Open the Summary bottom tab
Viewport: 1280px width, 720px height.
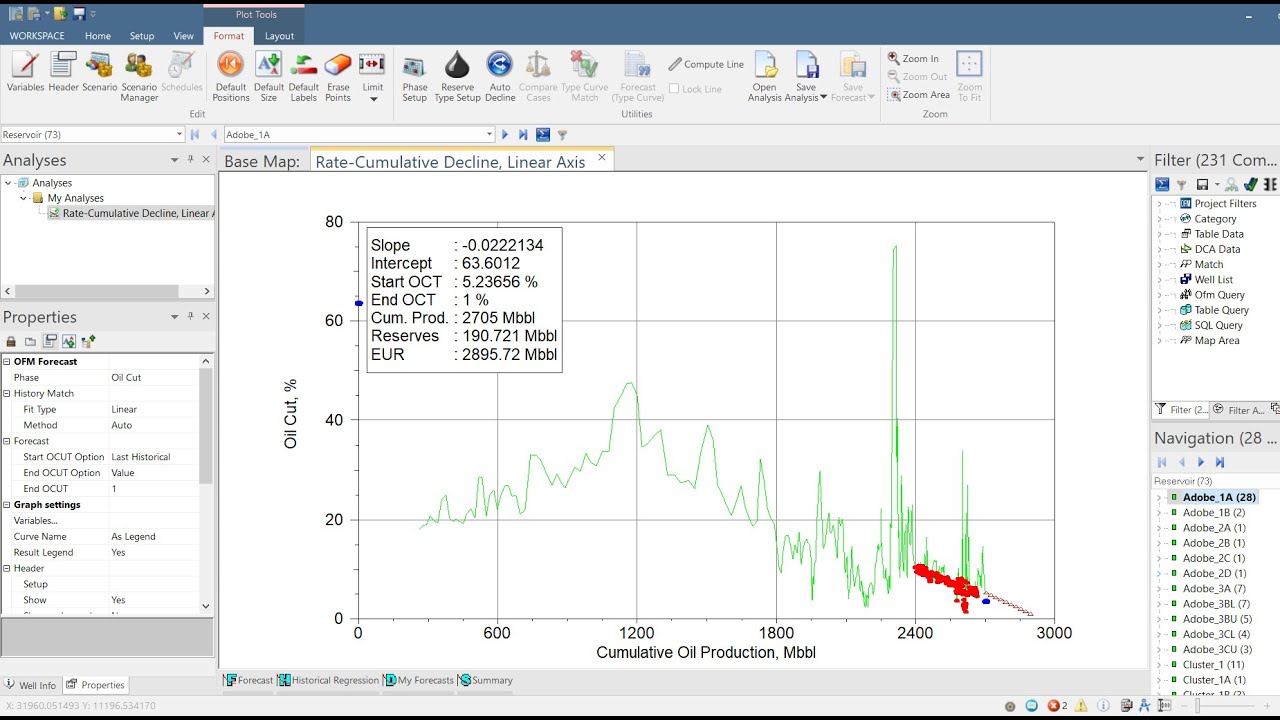485,680
